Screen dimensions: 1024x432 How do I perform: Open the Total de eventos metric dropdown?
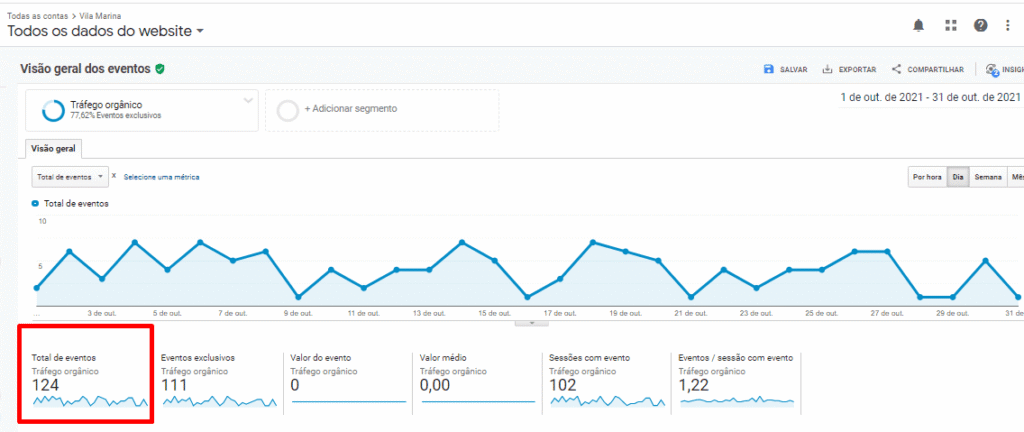[70, 177]
